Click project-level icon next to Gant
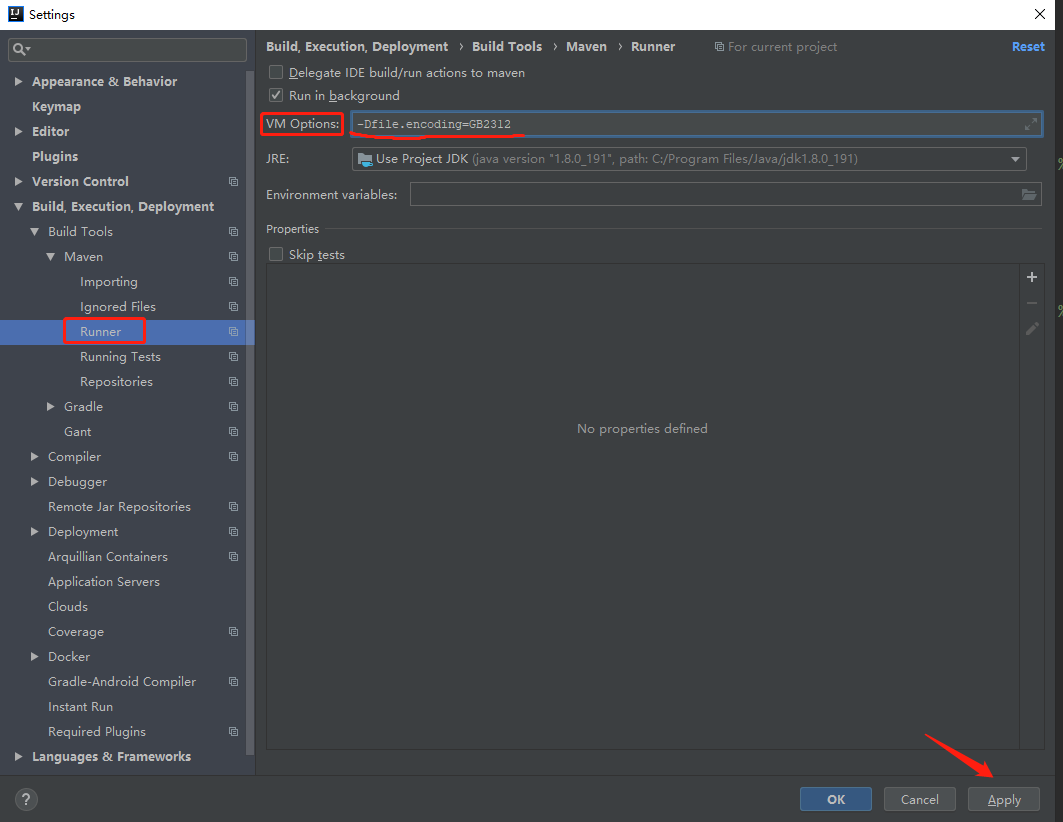 pyautogui.click(x=233, y=432)
